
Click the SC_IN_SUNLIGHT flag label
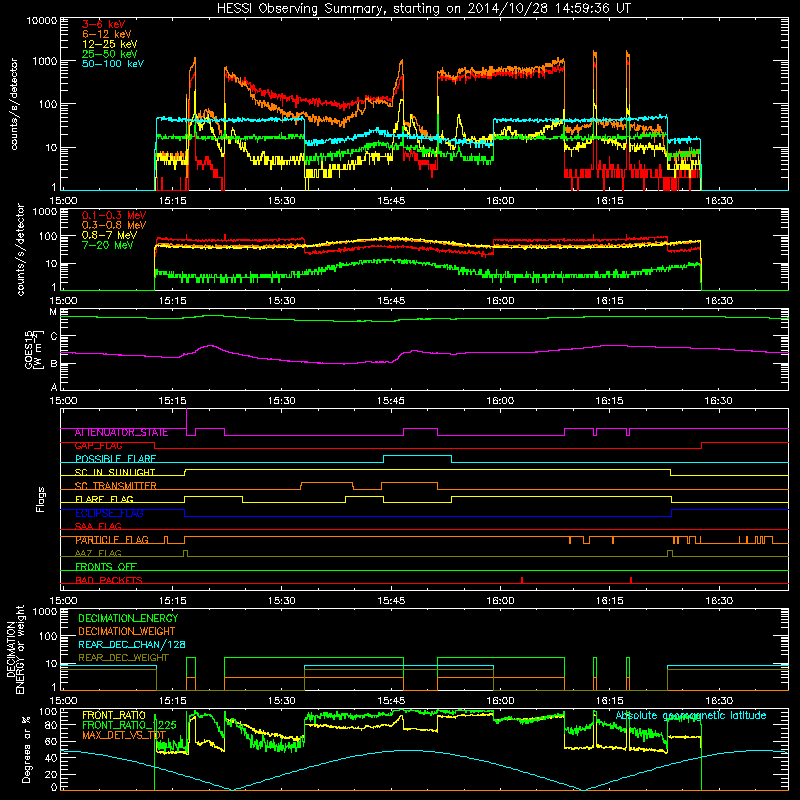coord(115,472)
